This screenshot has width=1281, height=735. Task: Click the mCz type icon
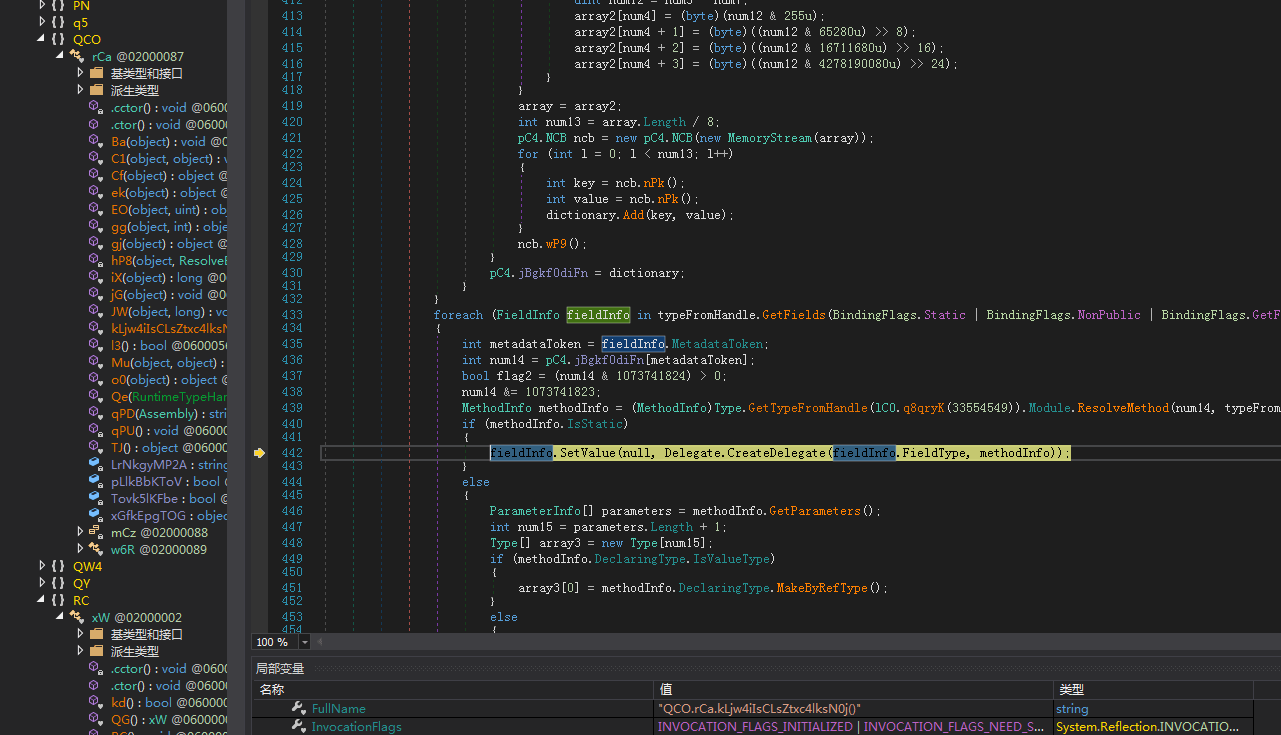[96, 533]
